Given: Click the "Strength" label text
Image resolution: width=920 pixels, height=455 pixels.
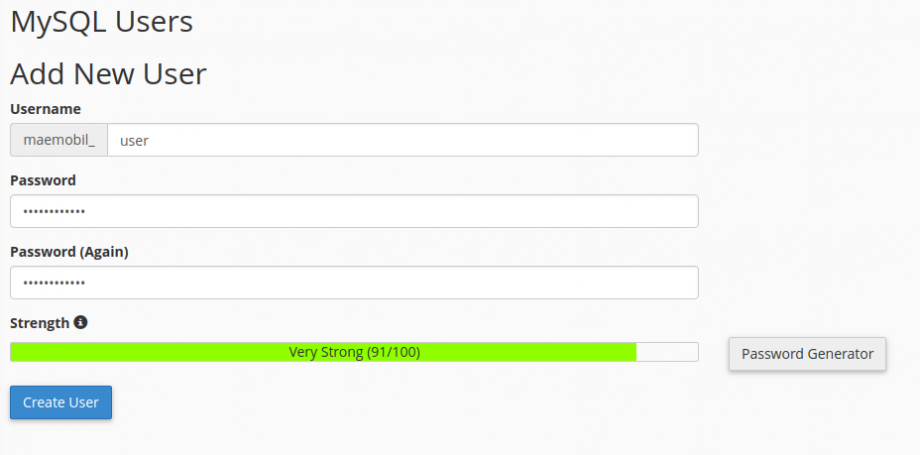Looking at the screenshot, I should pos(40,323).
